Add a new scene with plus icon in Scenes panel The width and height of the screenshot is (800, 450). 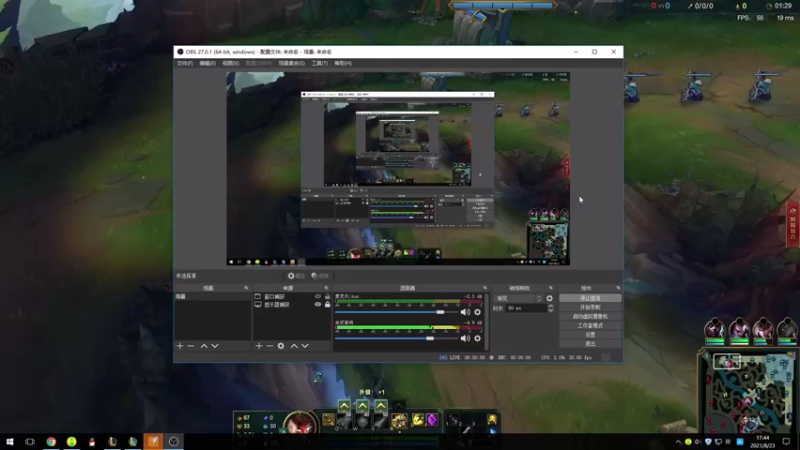[x=180, y=346]
